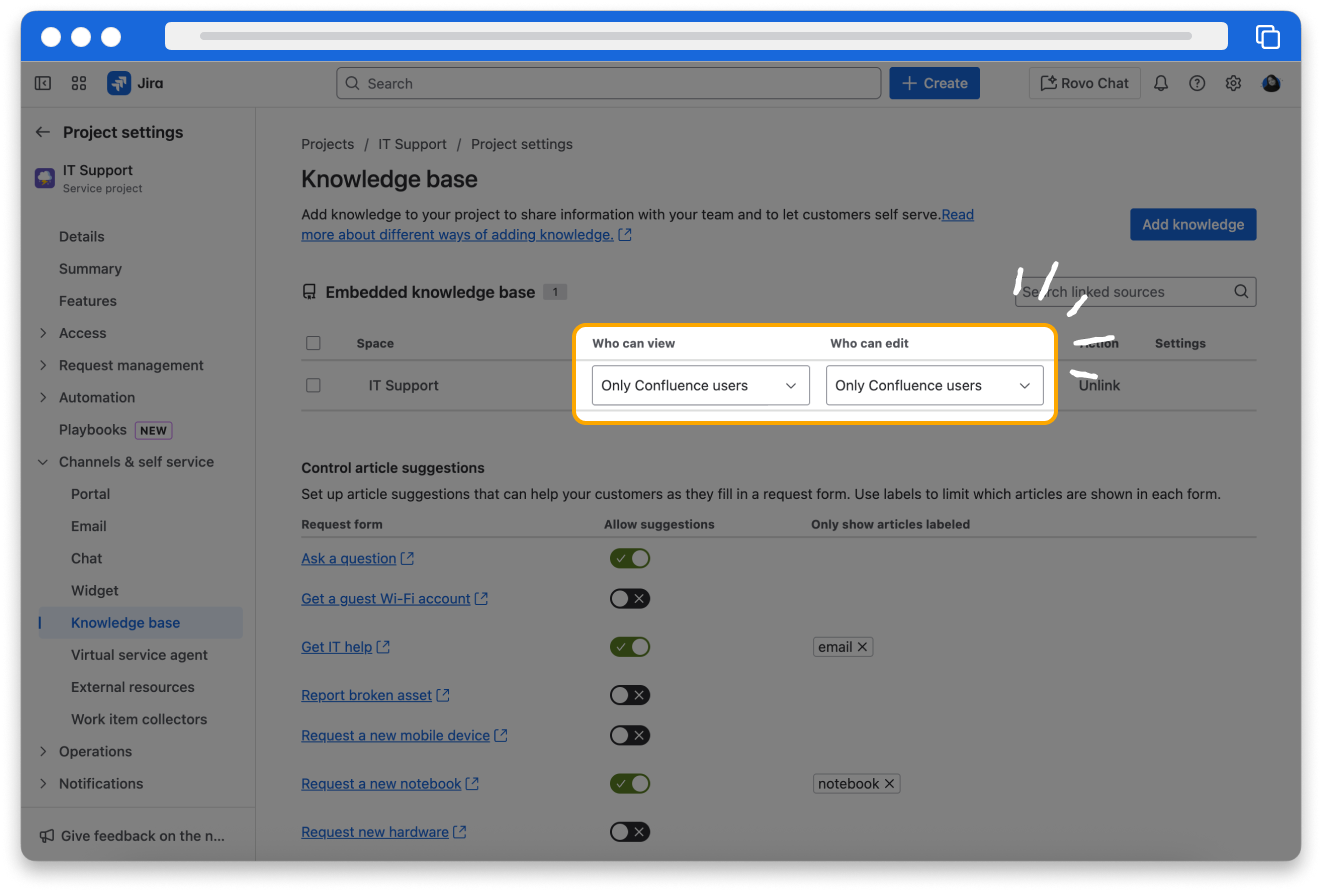Open the Who can edit dropdown

(x=934, y=385)
